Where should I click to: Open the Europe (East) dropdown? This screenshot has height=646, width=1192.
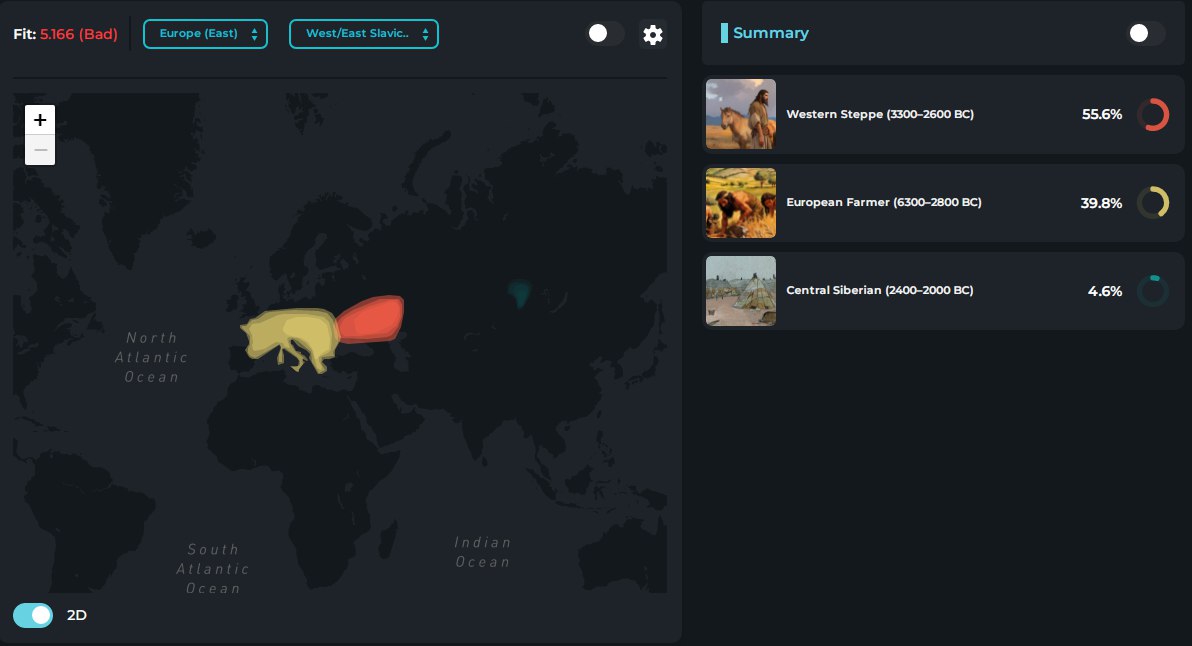click(x=205, y=34)
